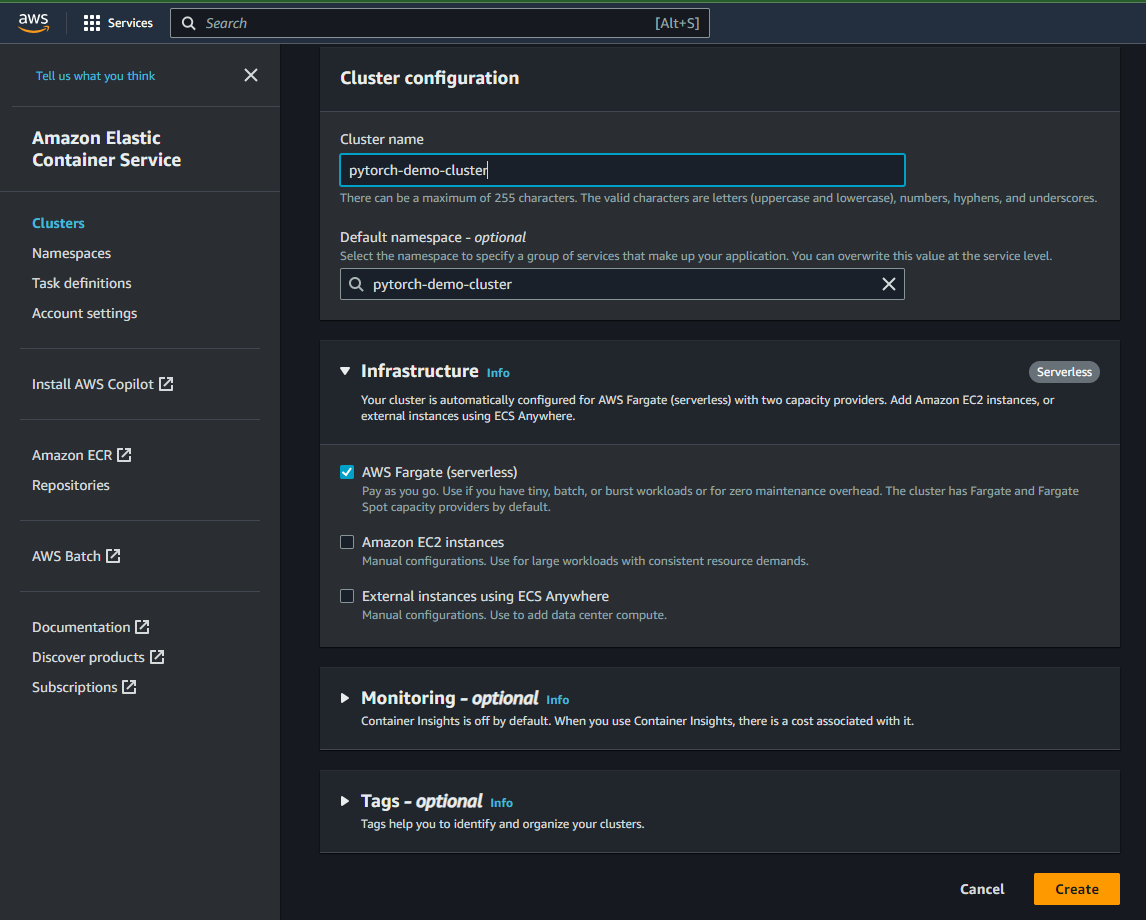Open Clusters in the sidebar

click(58, 223)
